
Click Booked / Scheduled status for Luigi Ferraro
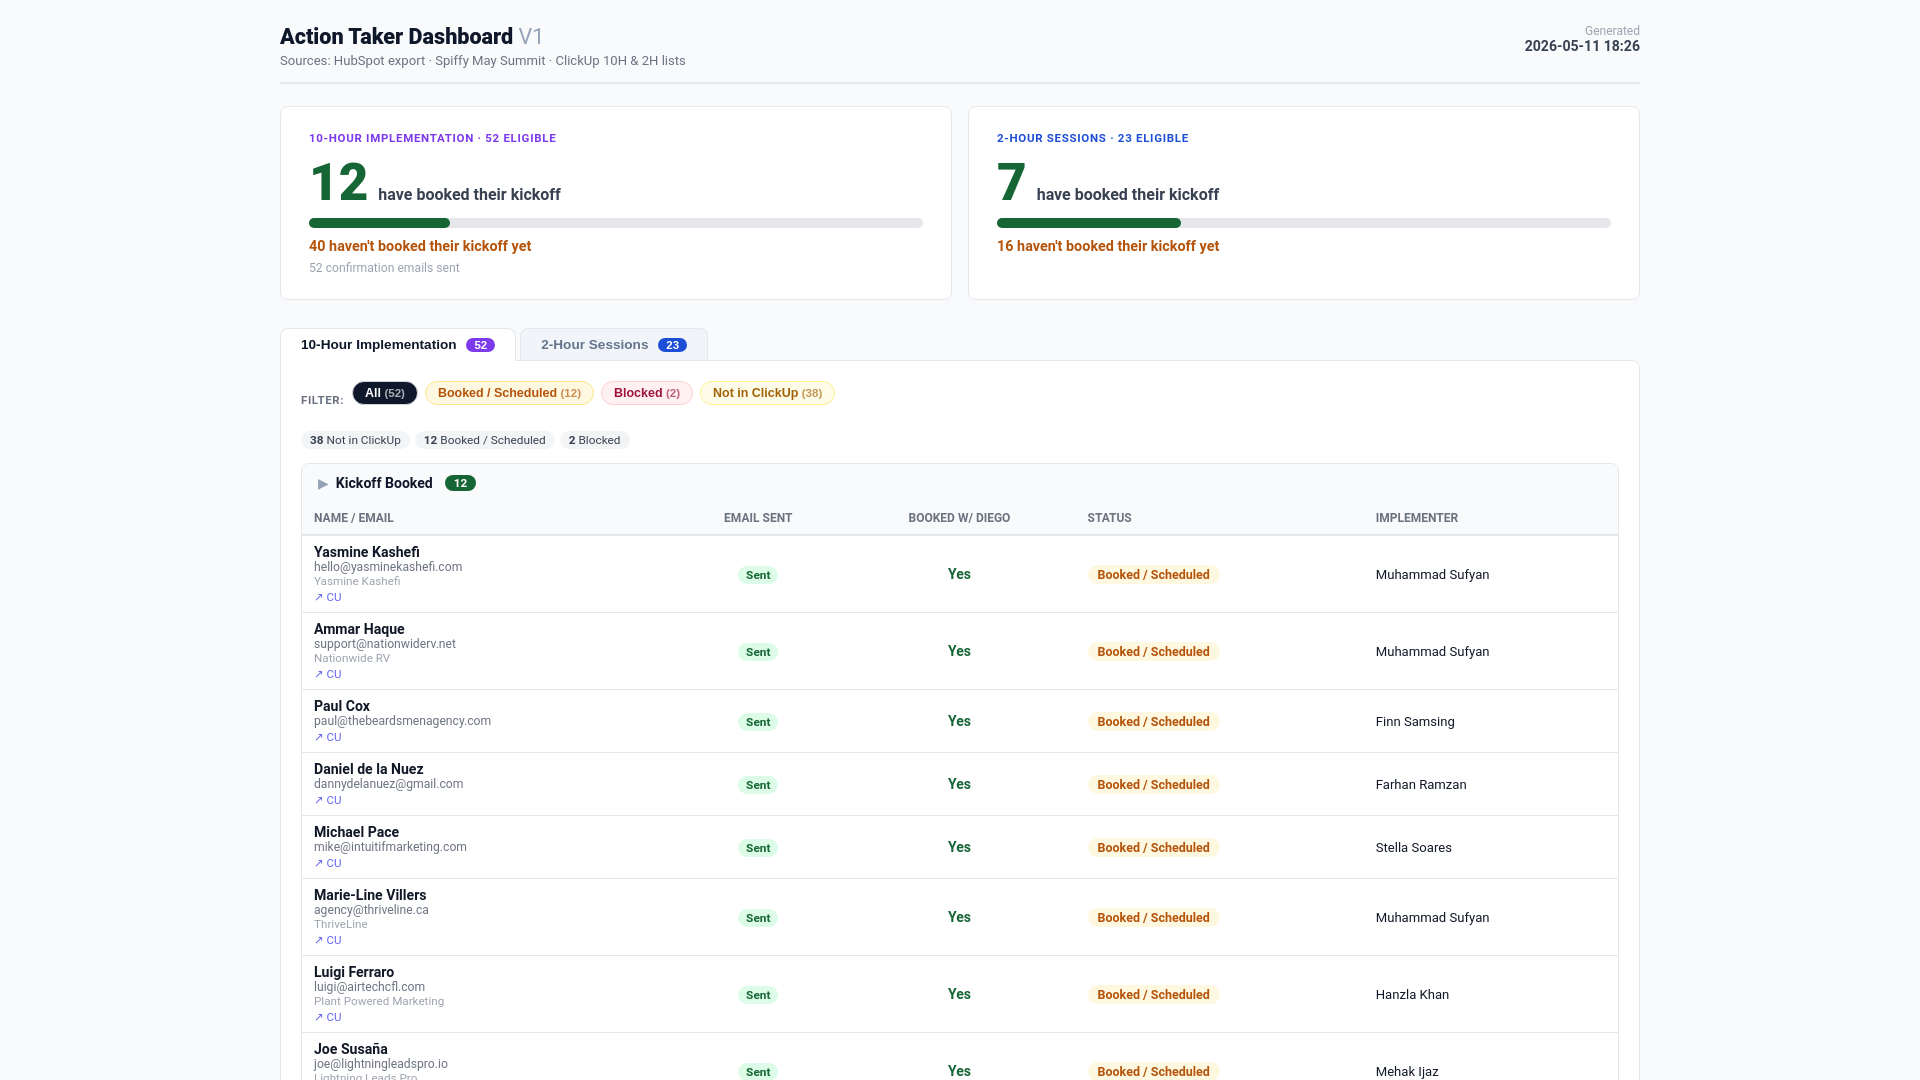(x=1154, y=995)
